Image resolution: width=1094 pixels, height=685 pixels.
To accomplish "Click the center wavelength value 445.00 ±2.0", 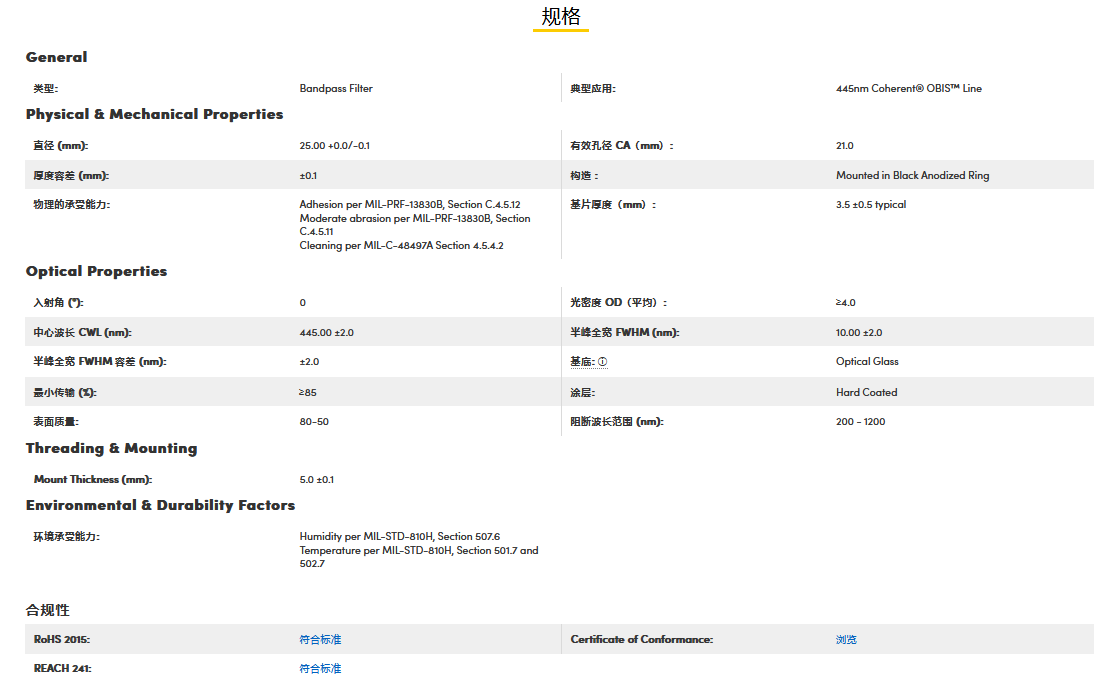I will point(326,332).
